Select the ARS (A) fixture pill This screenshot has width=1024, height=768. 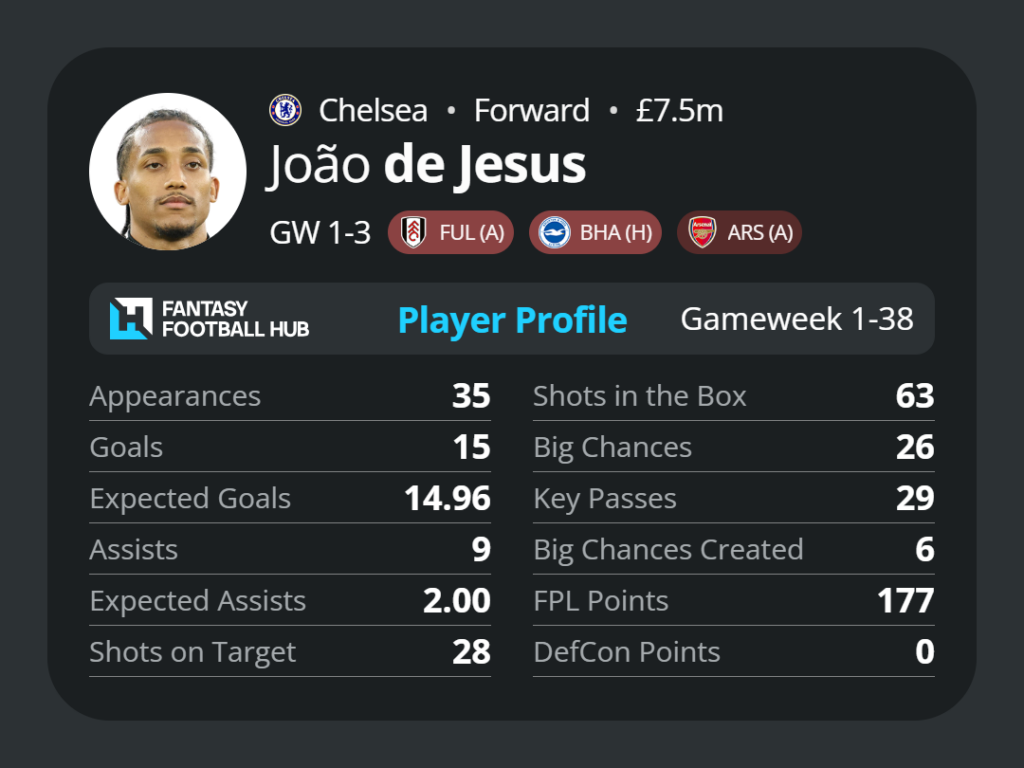pyautogui.click(x=739, y=232)
